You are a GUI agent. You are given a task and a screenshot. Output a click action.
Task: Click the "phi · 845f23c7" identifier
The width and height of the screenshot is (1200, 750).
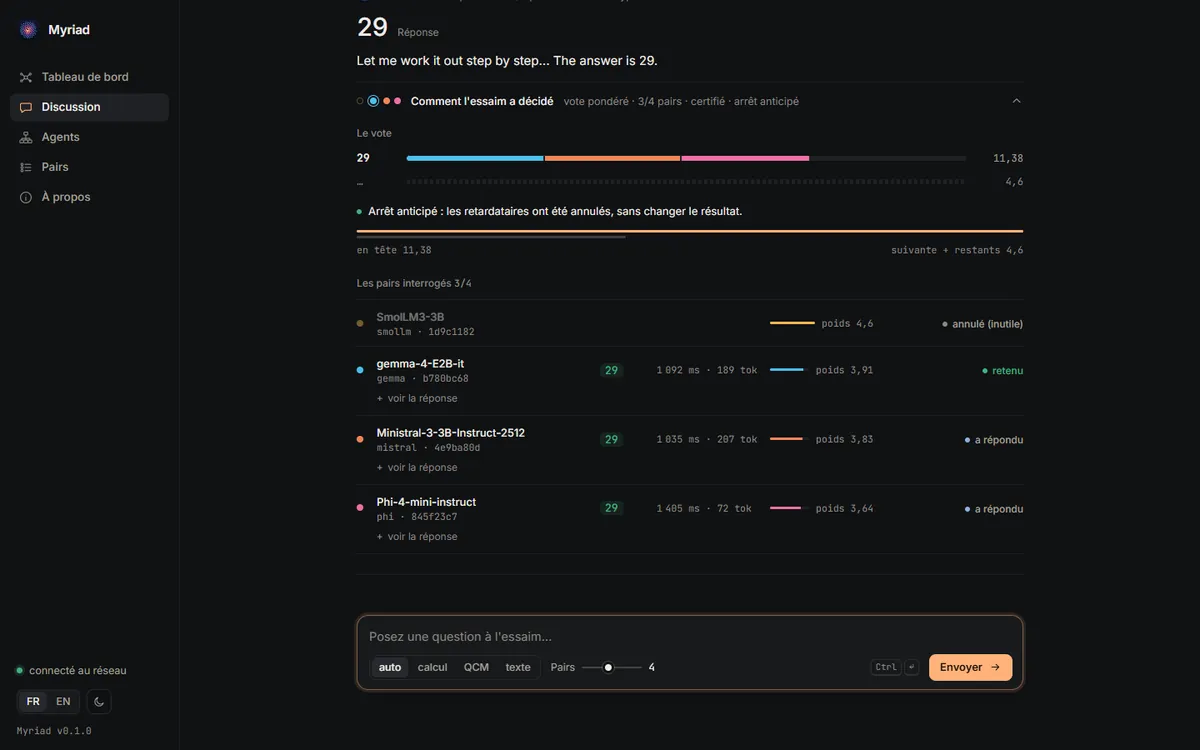(417, 517)
